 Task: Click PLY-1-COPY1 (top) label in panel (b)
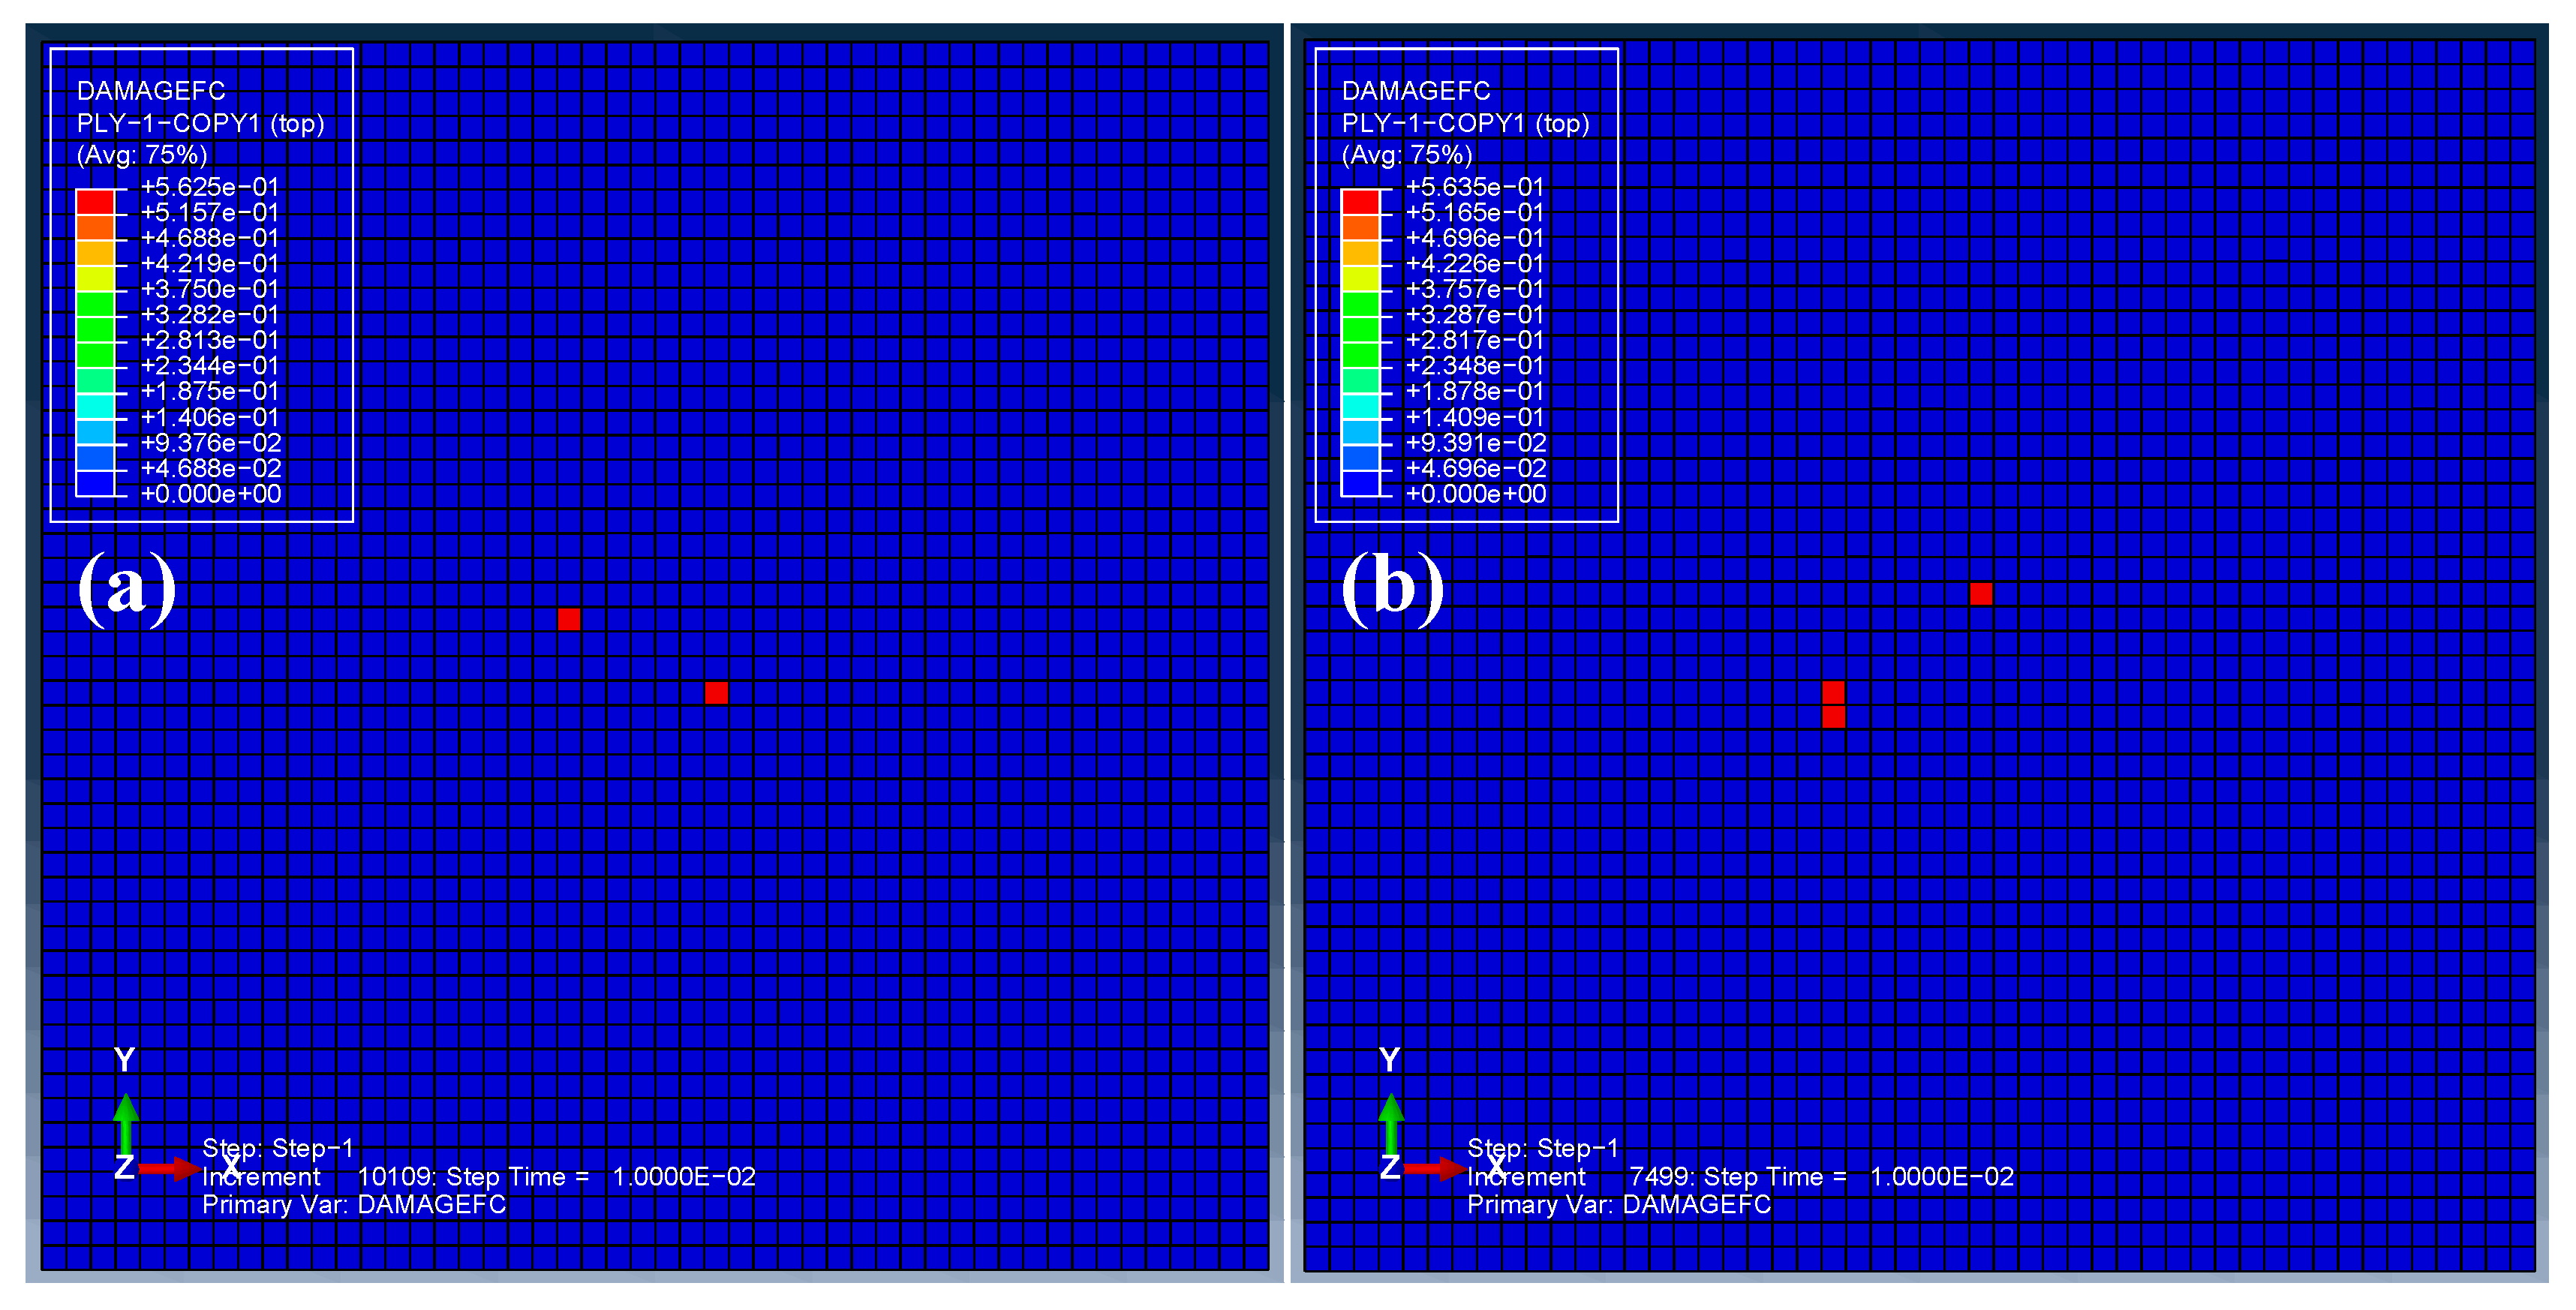point(1465,123)
